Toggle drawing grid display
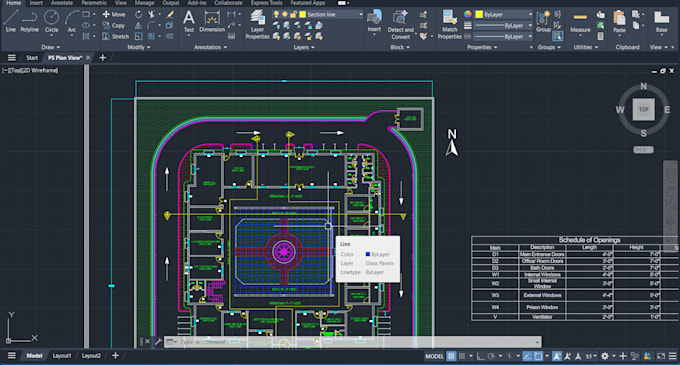Screen dimensions: 680x365 click(451, 356)
